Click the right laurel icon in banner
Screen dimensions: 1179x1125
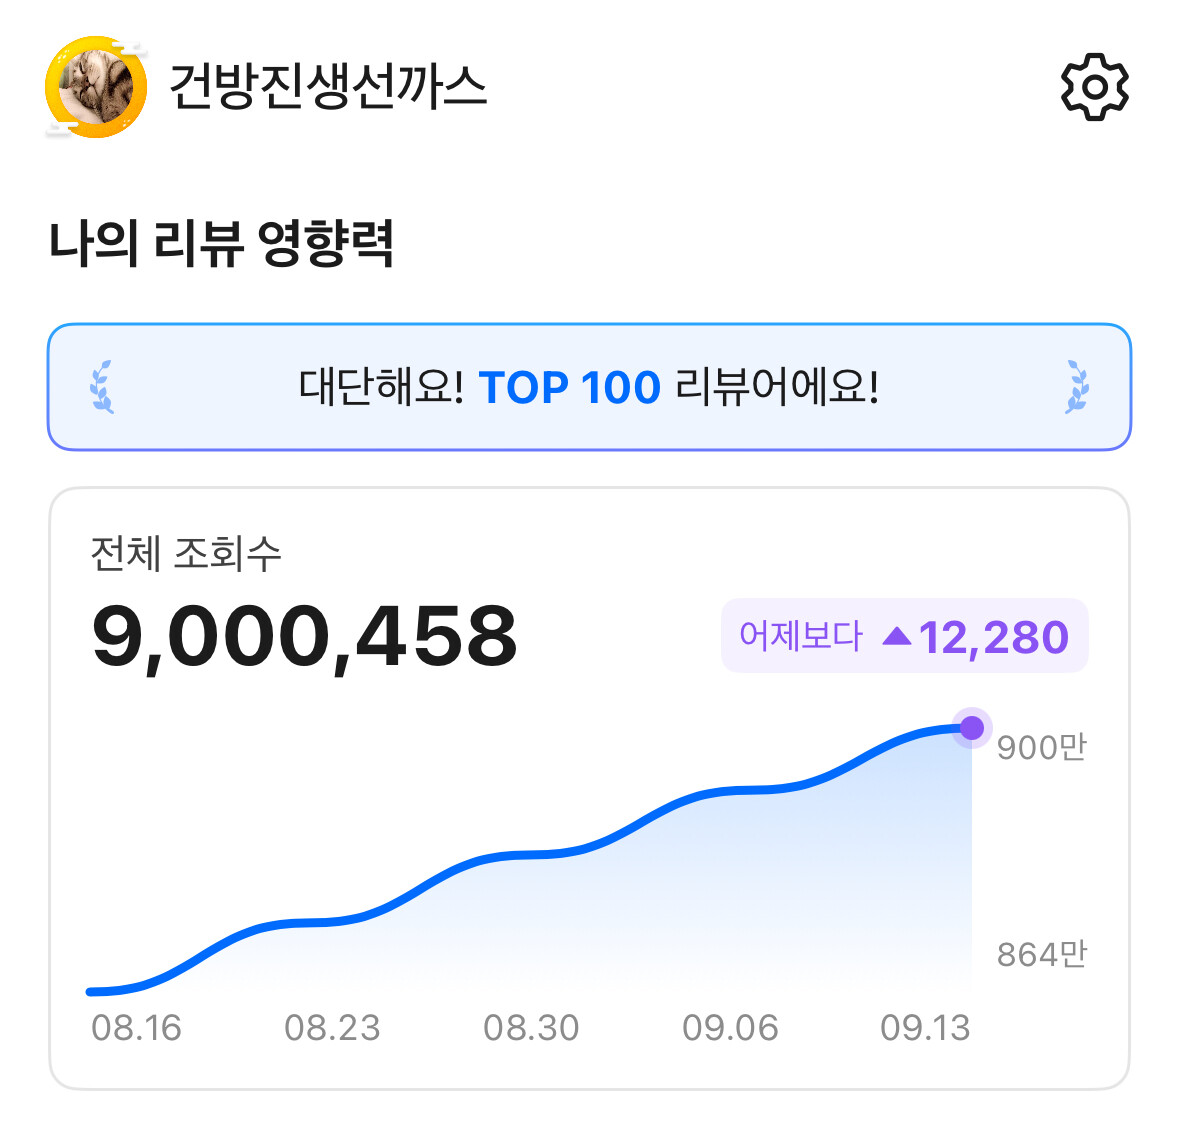pos(1077,387)
